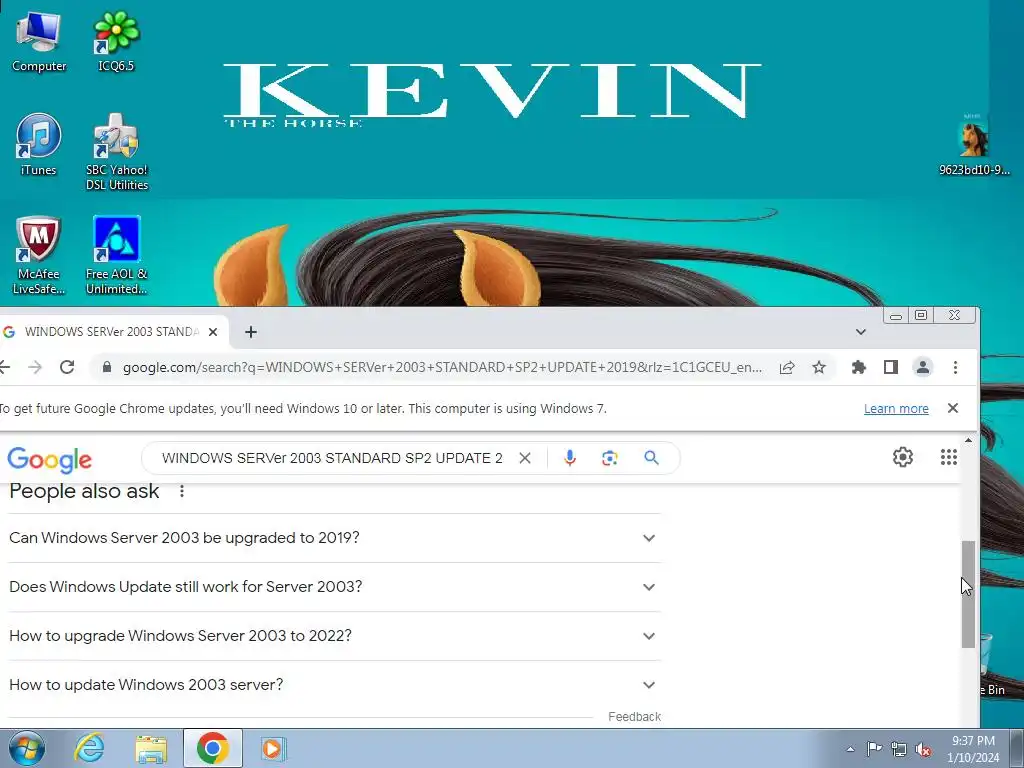Select the WINDOWS SERVer 2003 STANDA tab
This screenshot has width=1024, height=768.
[x=114, y=332]
